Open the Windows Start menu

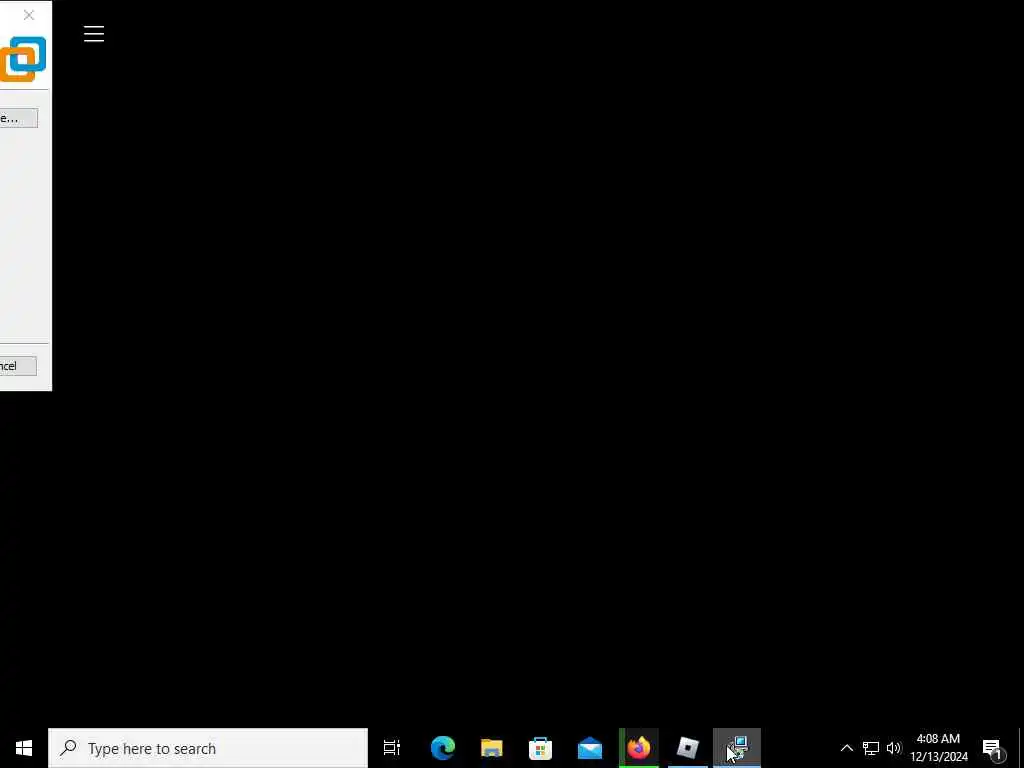tap(24, 748)
